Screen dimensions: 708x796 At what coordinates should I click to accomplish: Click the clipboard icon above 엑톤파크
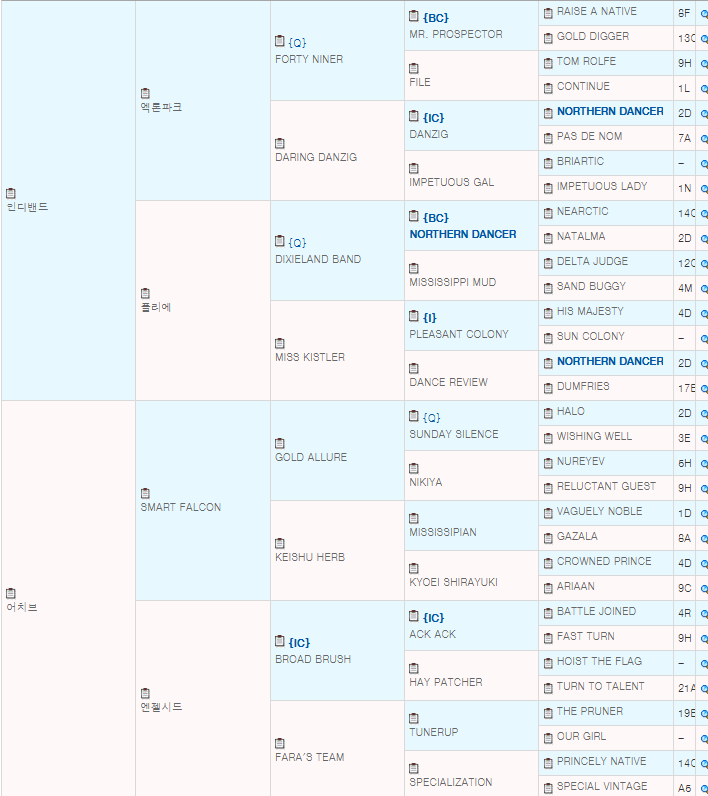tap(145, 93)
